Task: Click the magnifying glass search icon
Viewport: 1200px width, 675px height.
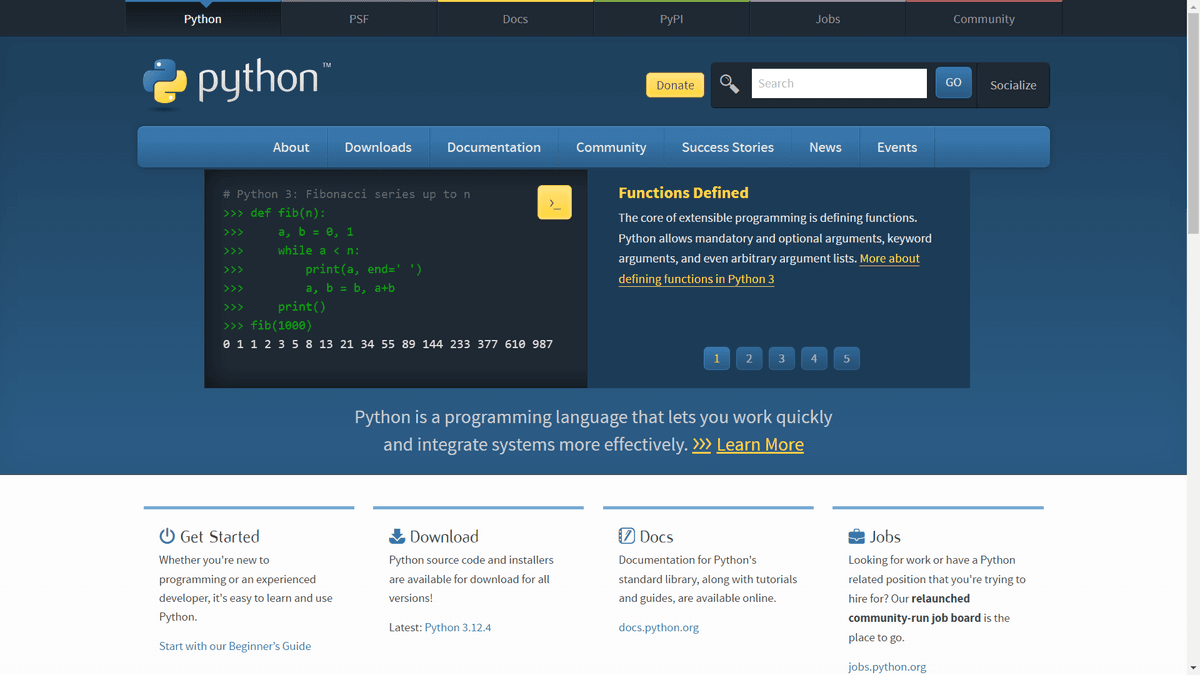Action: coord(729,84)
